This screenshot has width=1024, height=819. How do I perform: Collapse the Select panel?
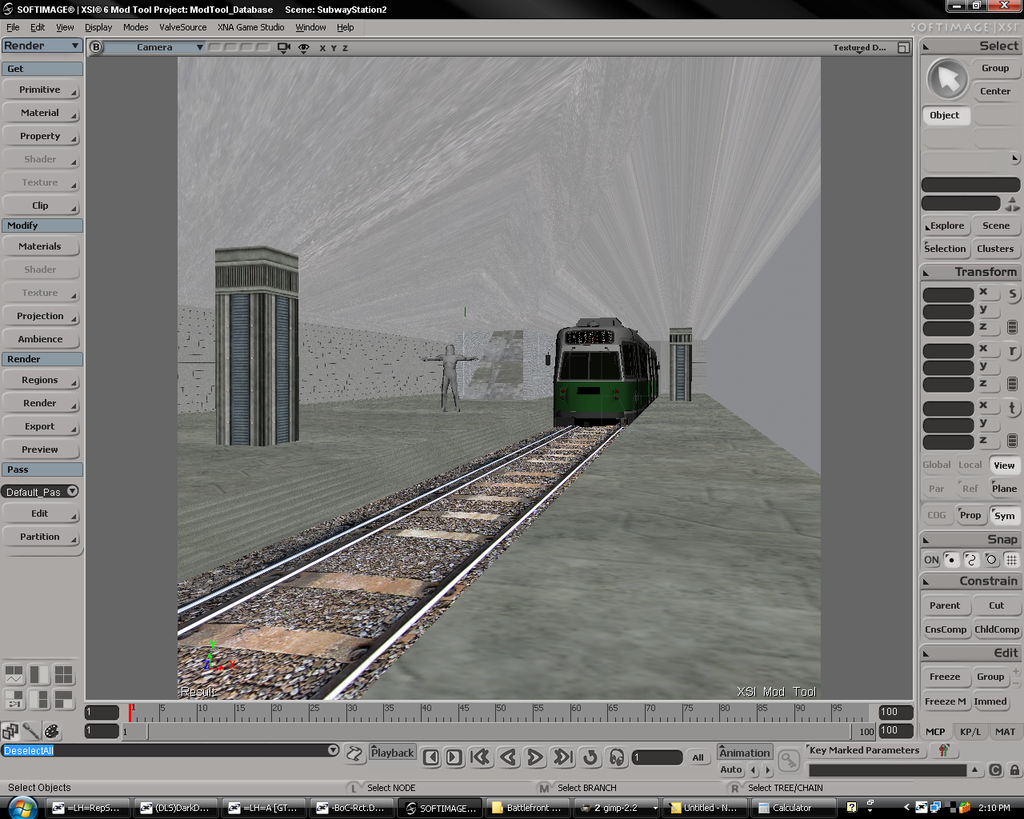tap(926, 46)
